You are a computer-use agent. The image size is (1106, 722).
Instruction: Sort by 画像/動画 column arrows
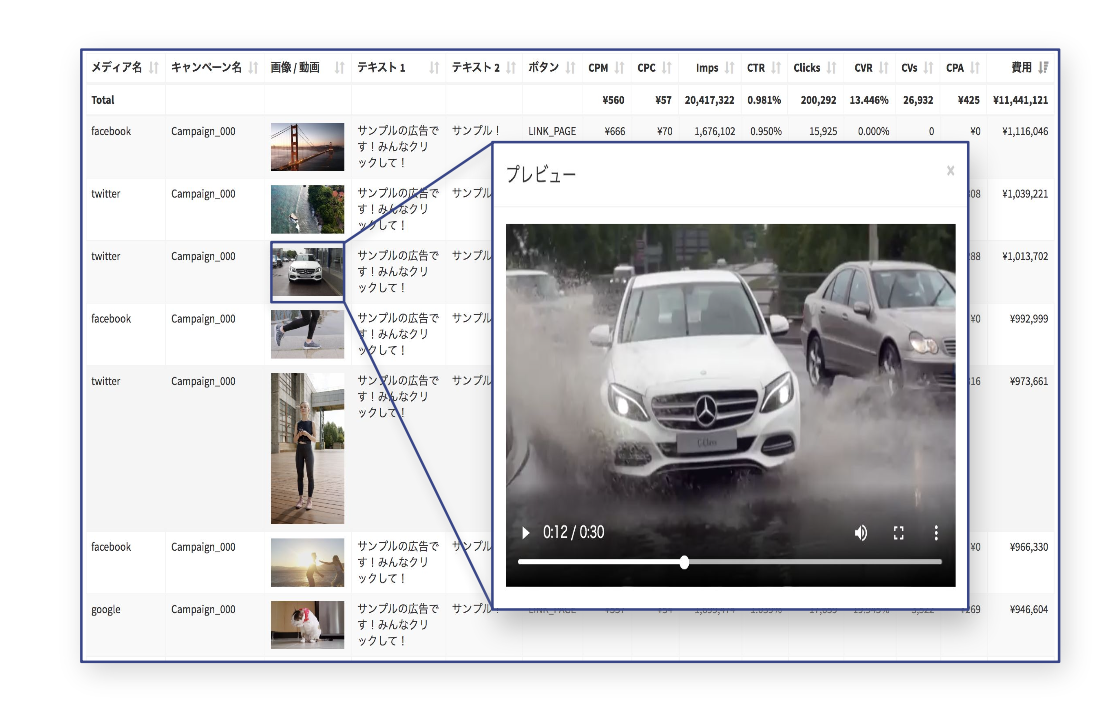click(340, 68)
